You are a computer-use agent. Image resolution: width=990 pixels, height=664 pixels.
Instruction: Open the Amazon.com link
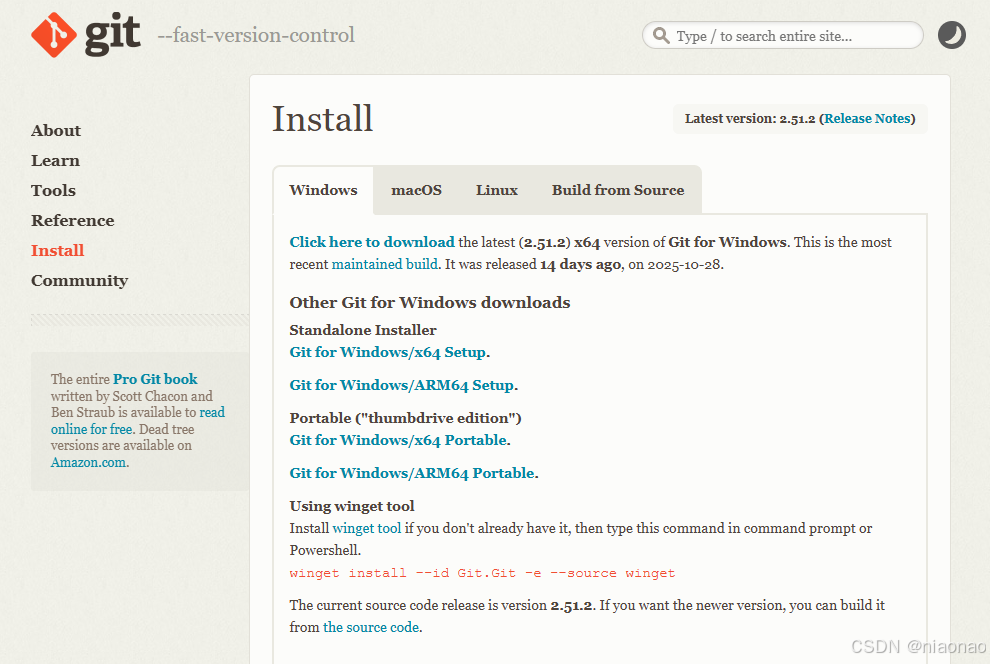click(88, 463)
